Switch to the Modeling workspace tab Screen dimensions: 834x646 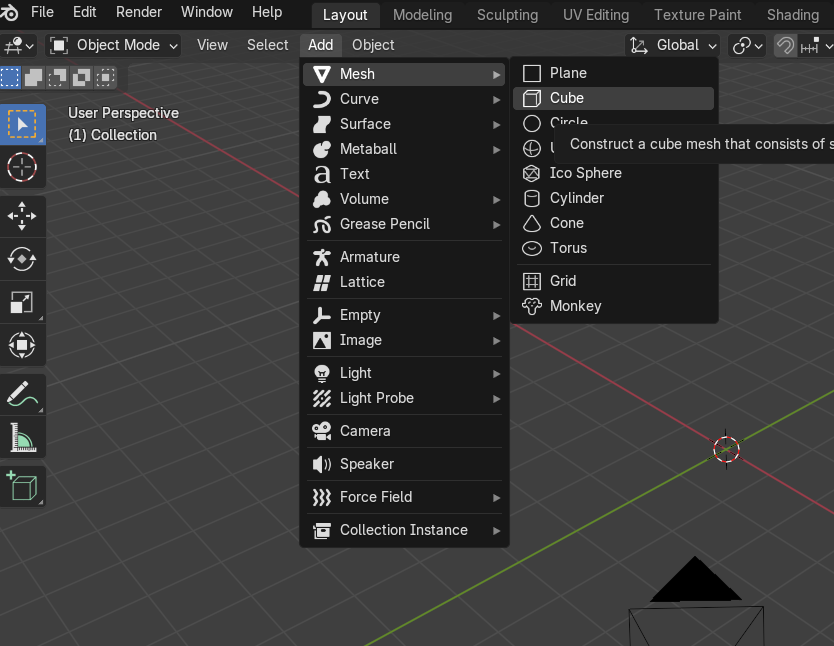pos(422,15)
